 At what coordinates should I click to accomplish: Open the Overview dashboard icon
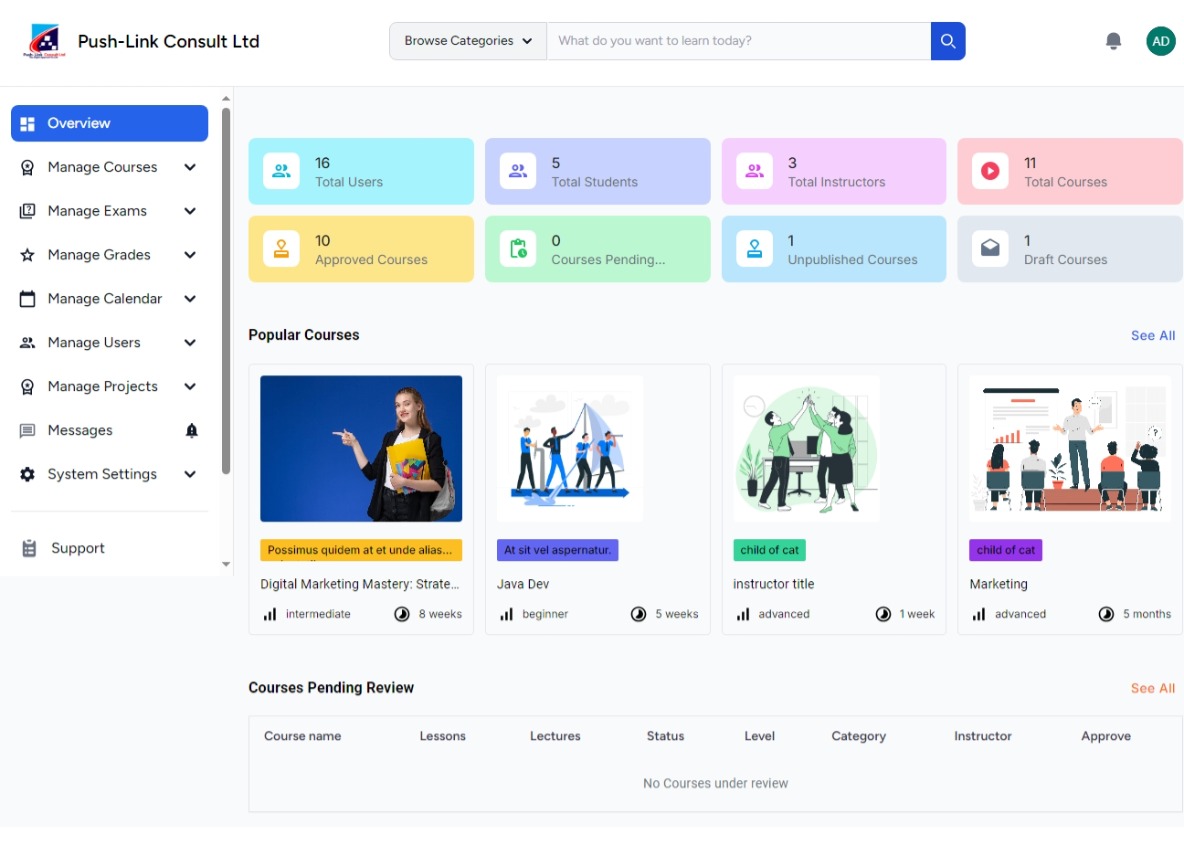pyautogui.click(x=29, y=122)
